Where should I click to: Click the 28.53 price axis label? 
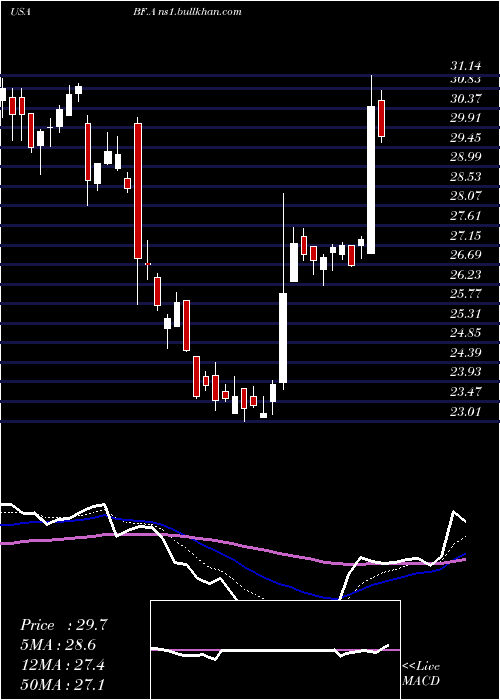(x=466, y=176)
